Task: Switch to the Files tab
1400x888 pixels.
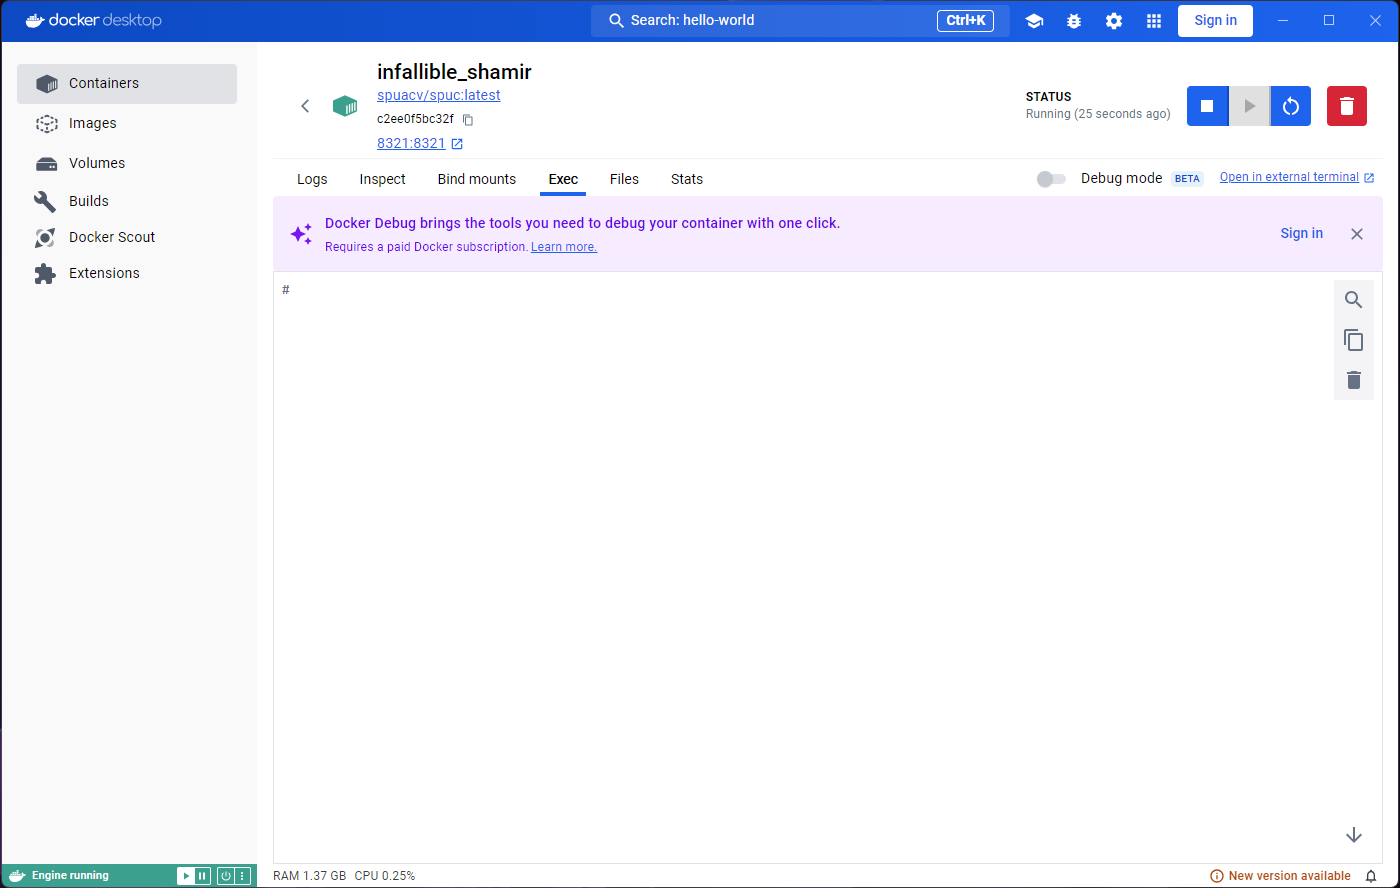Action: coord(624,179)
